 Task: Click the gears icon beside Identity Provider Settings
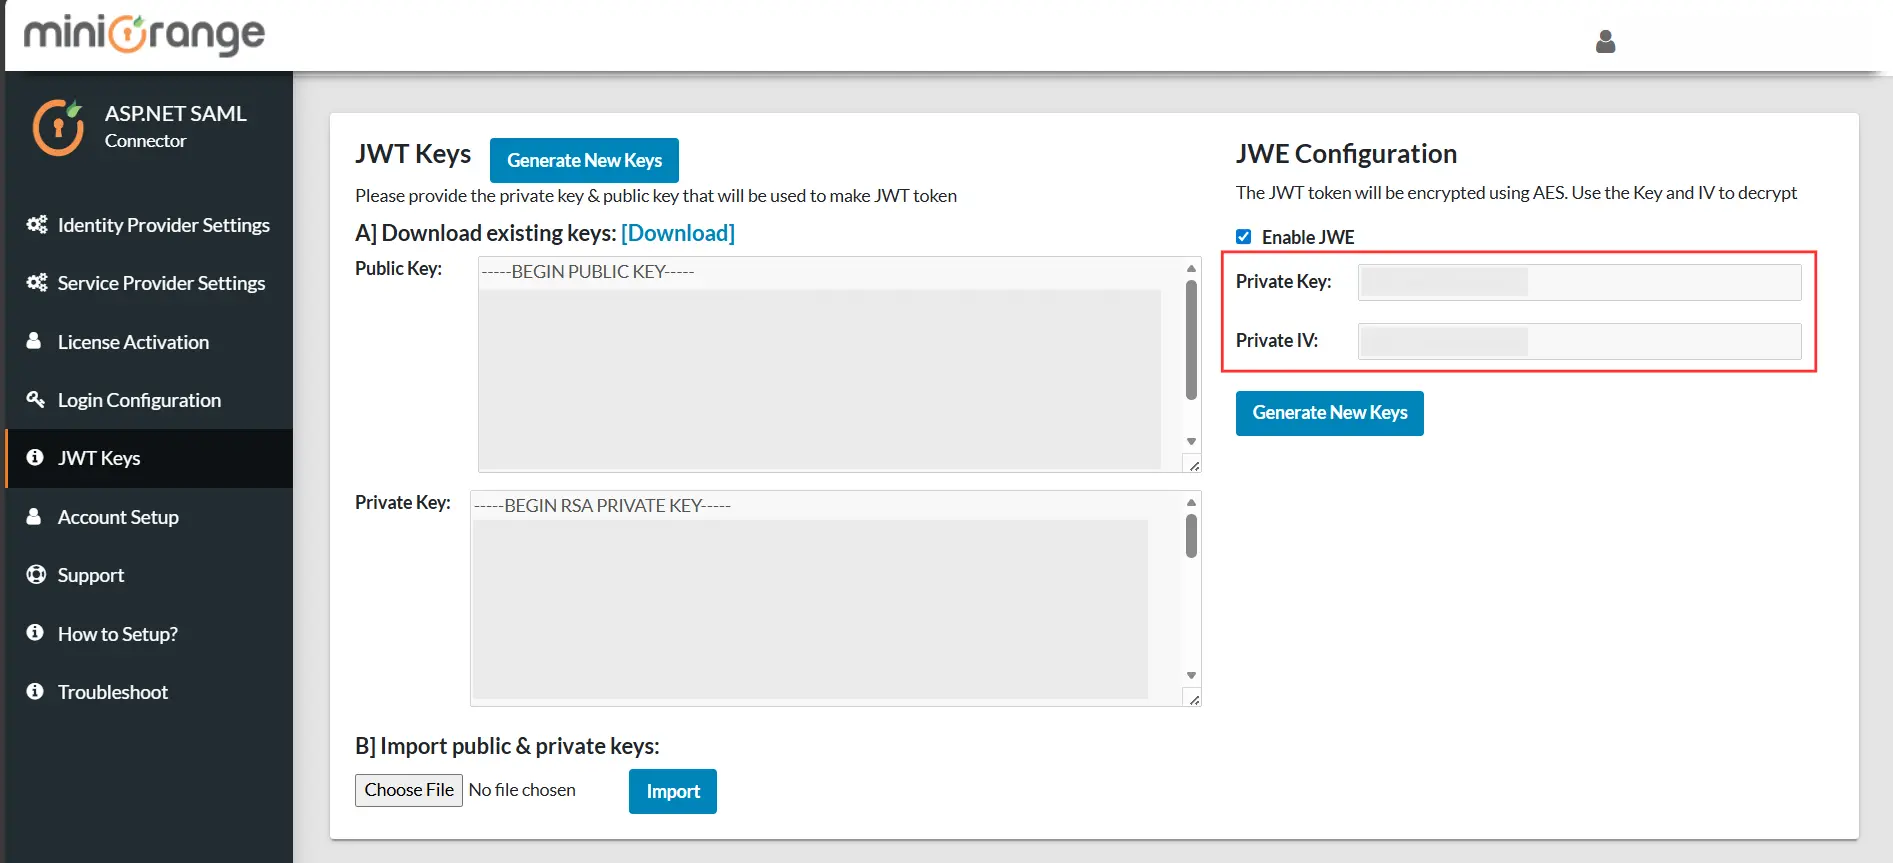click(x=36, y=224)
